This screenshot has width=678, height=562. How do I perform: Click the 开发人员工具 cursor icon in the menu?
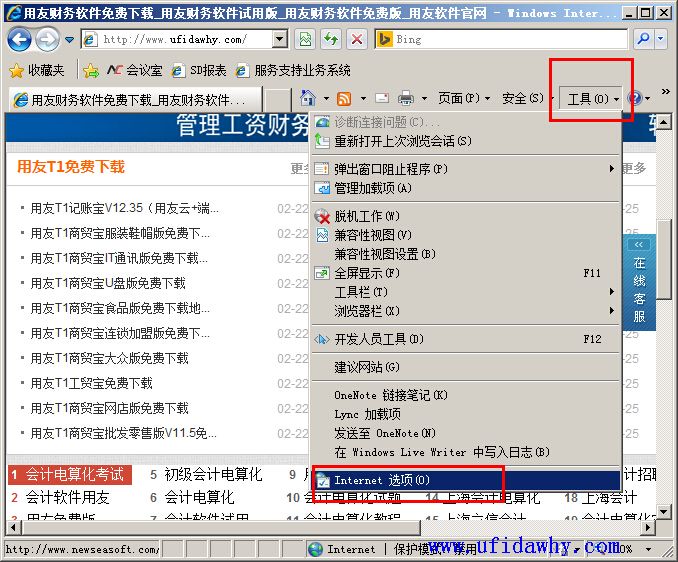click(322, 339)
